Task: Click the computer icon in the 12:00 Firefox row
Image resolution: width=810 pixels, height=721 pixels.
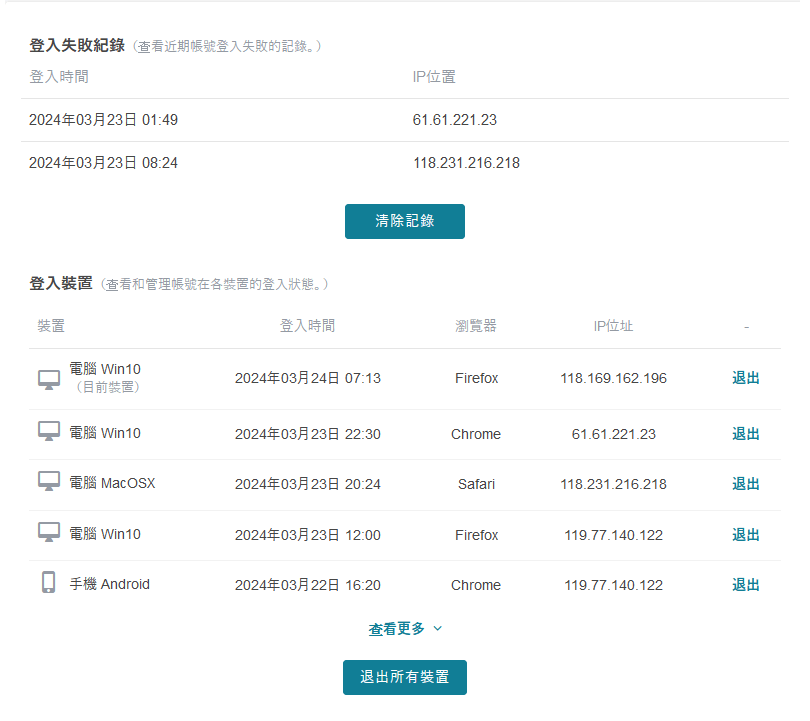Action: 48,533
